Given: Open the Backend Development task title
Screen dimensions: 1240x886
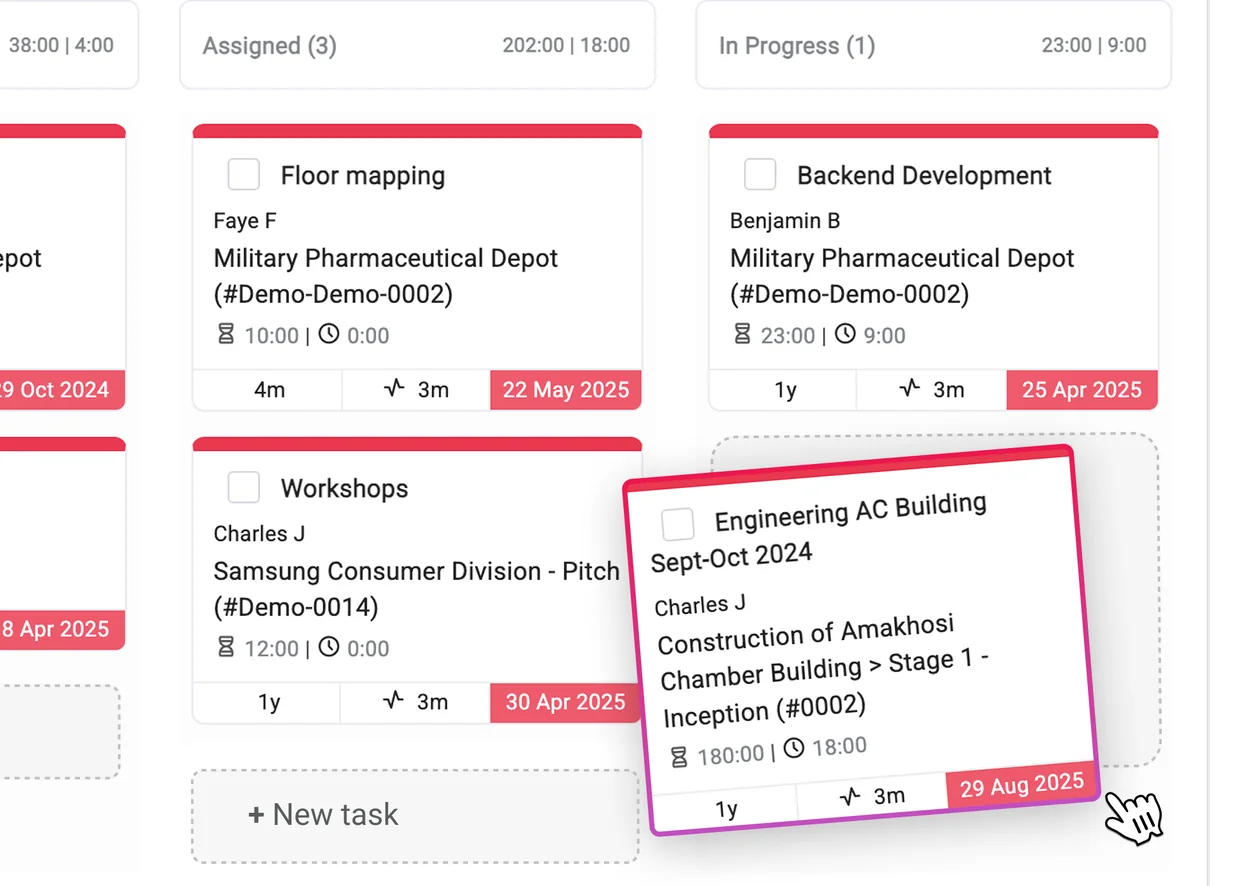Looking at the screenshot, I should [x=924, y=175].
